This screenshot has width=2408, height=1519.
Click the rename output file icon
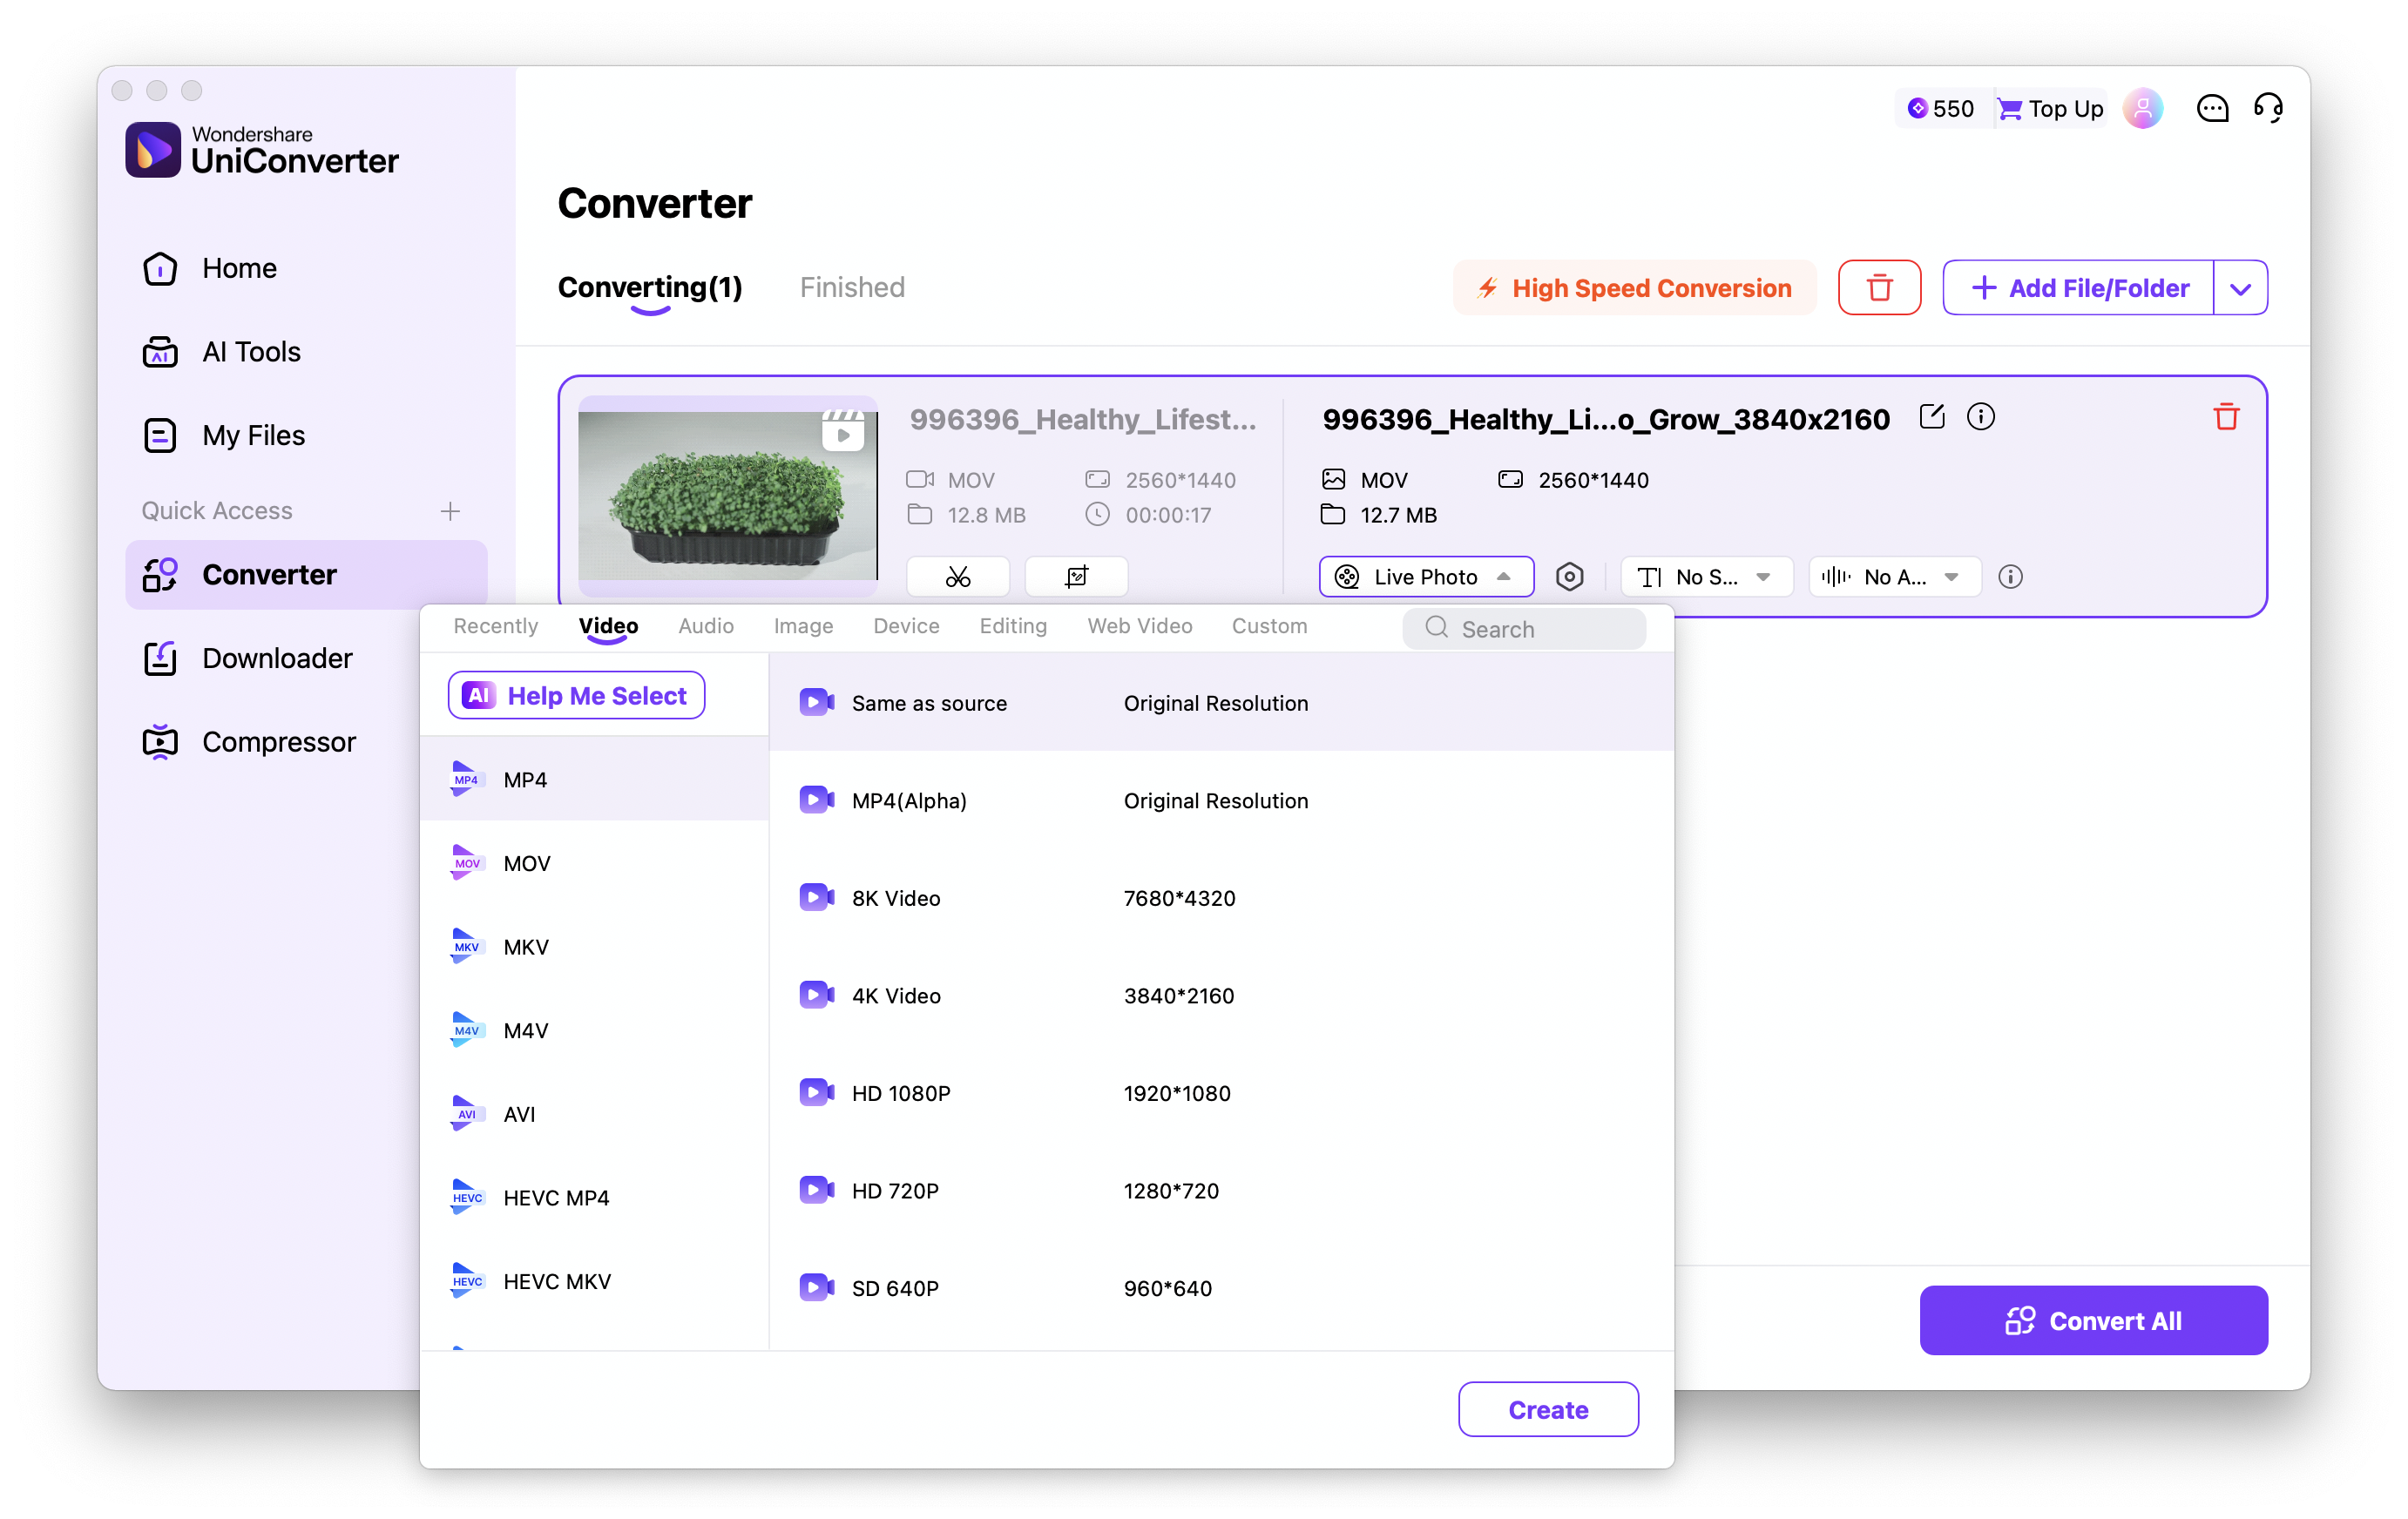[x=1931, y=417]
